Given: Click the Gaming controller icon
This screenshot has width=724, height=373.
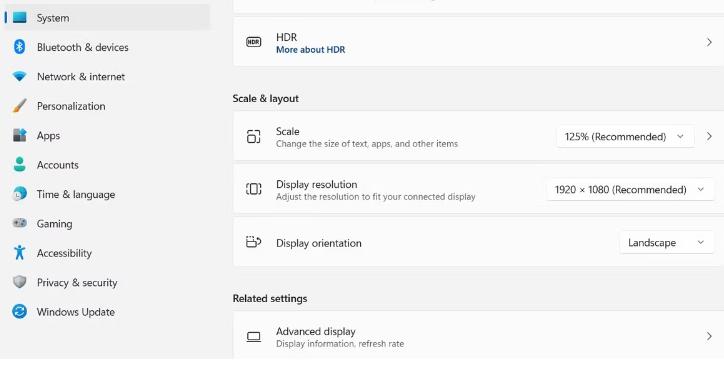Looking at the screenshot, I should [x=19, y=223].
